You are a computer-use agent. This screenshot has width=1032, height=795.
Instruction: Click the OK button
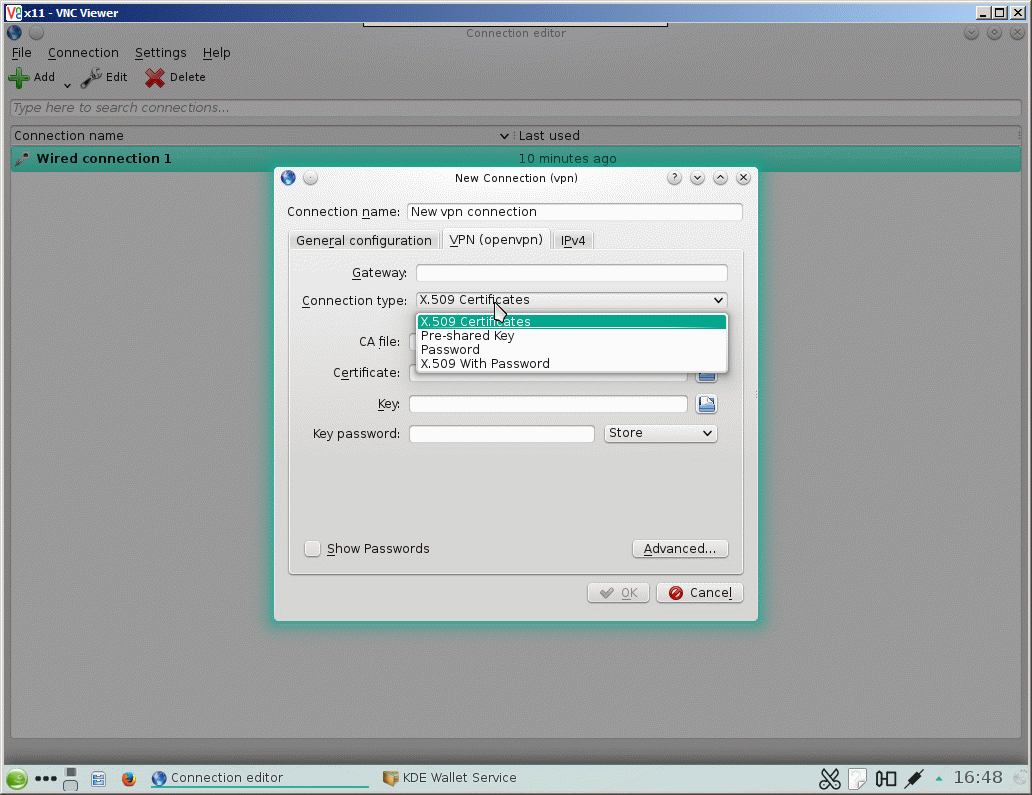pyautogui.click(x=618, y=593)
